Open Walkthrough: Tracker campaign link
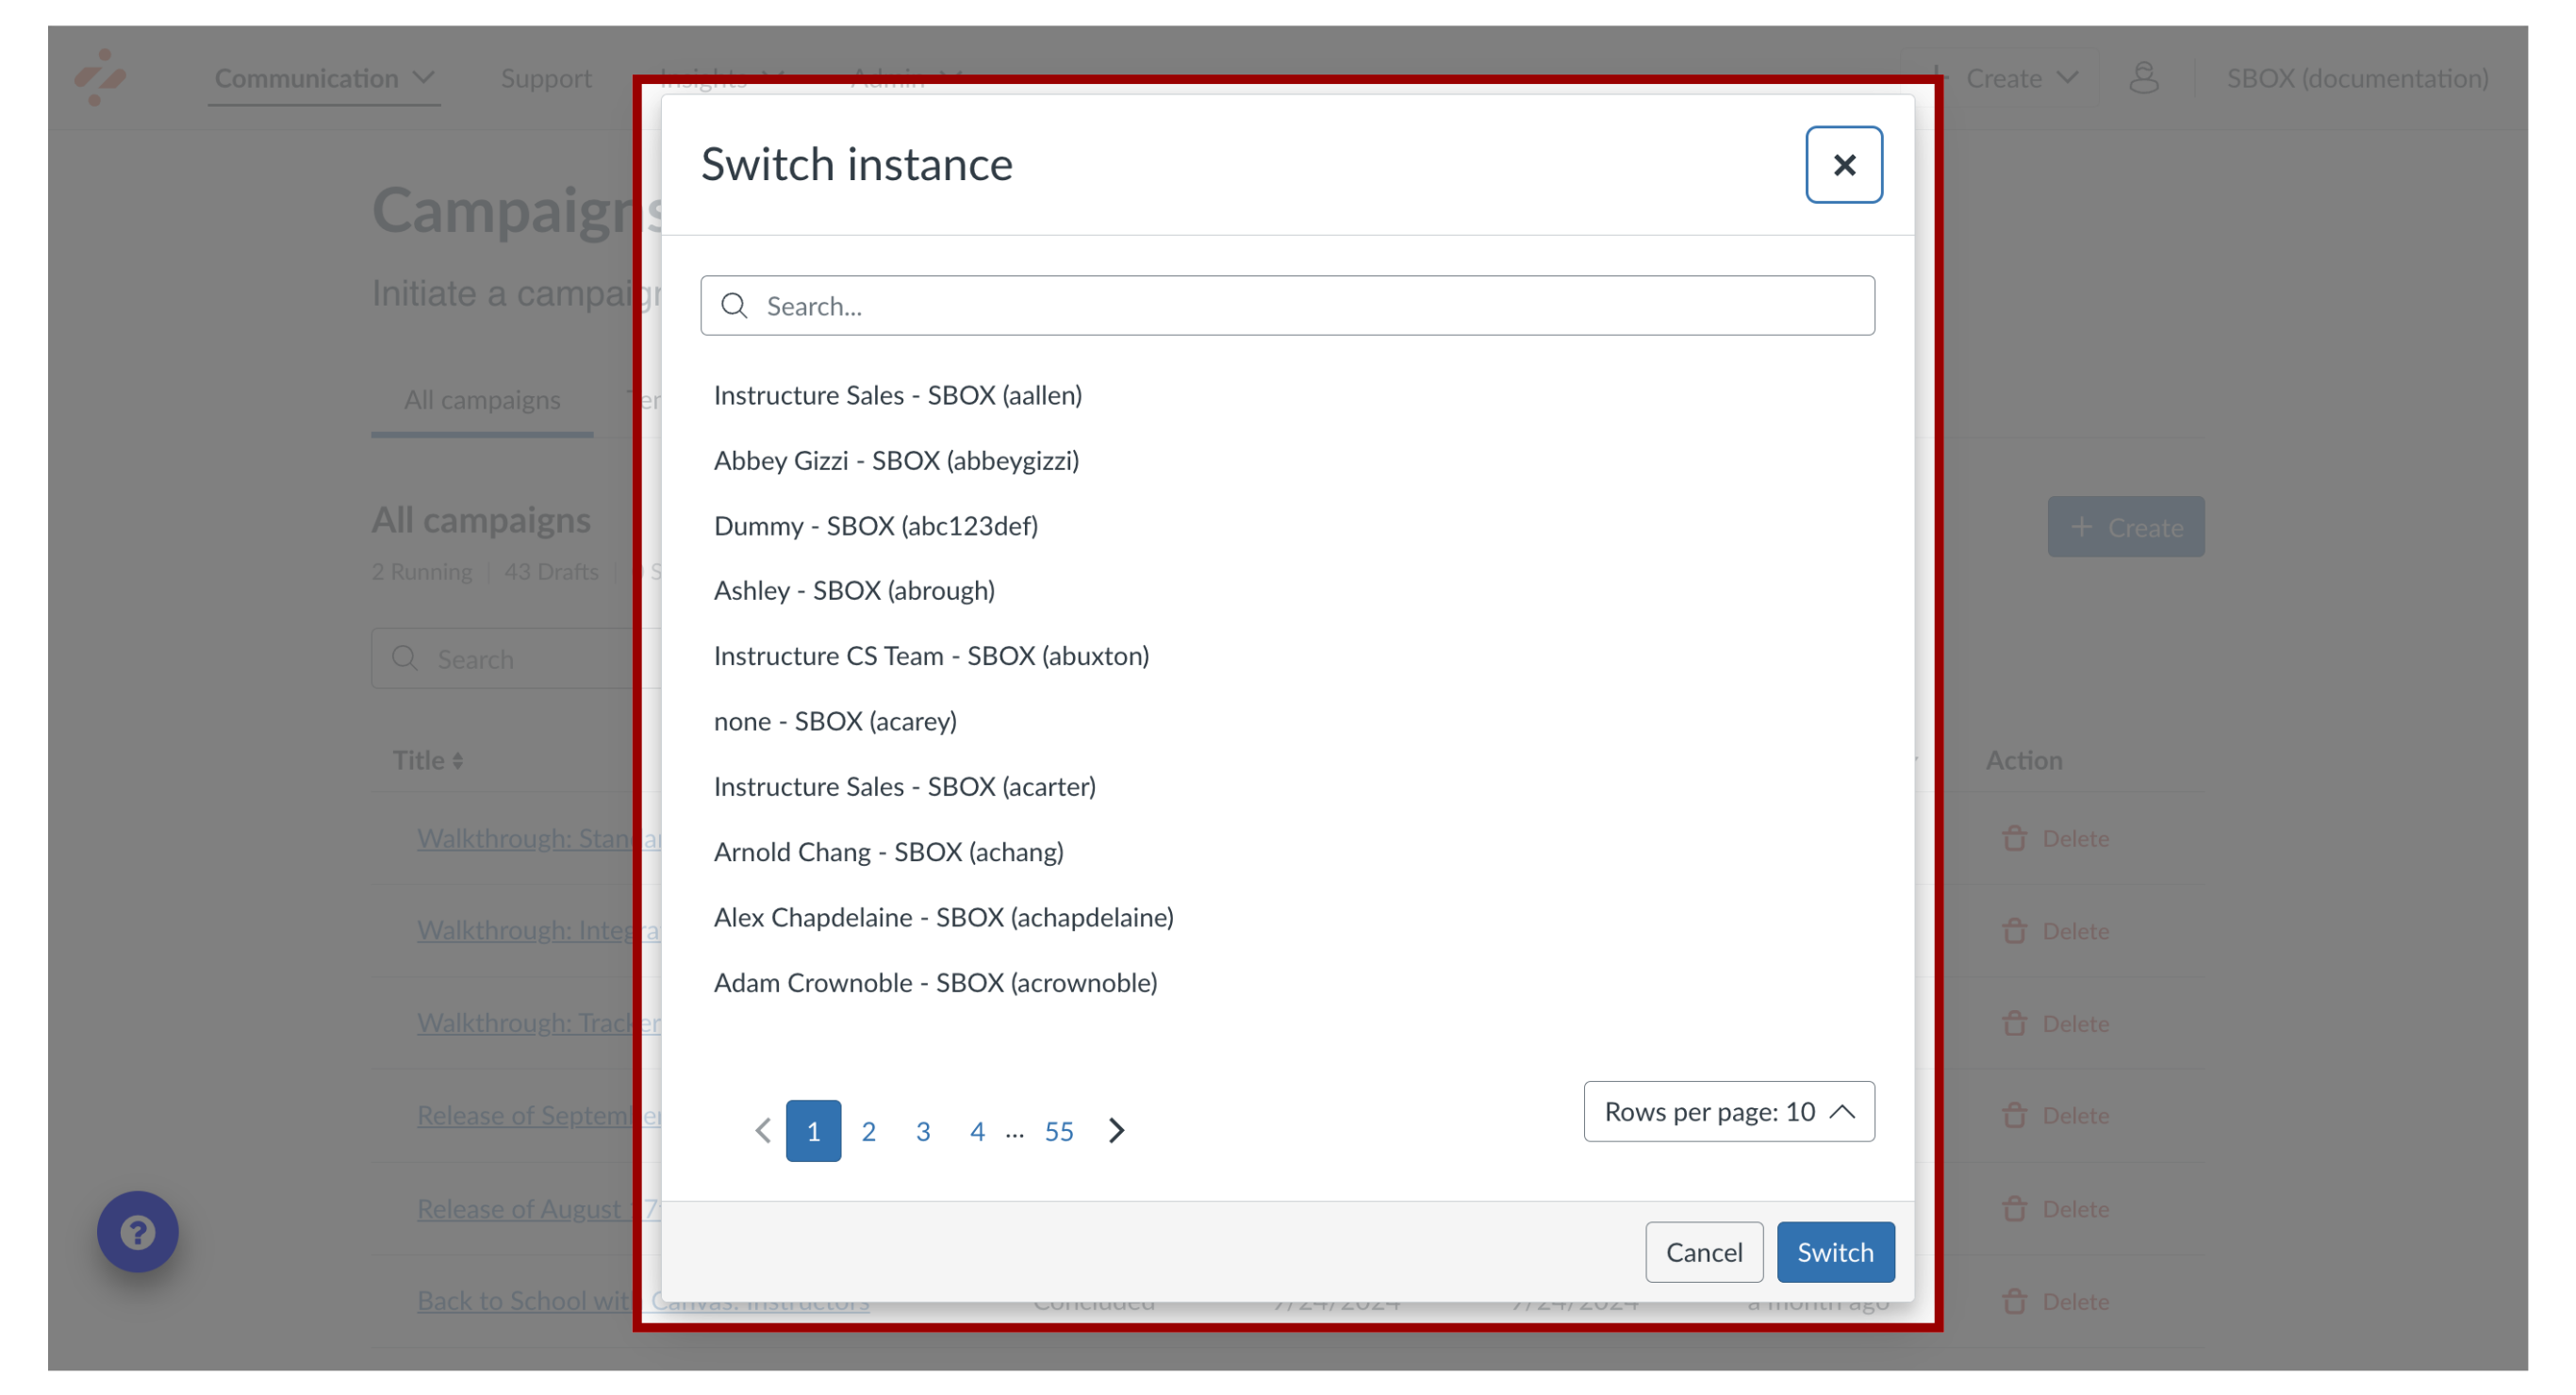Image resolution: width=2576 pixels, height=1395 pixels. 539,1023
